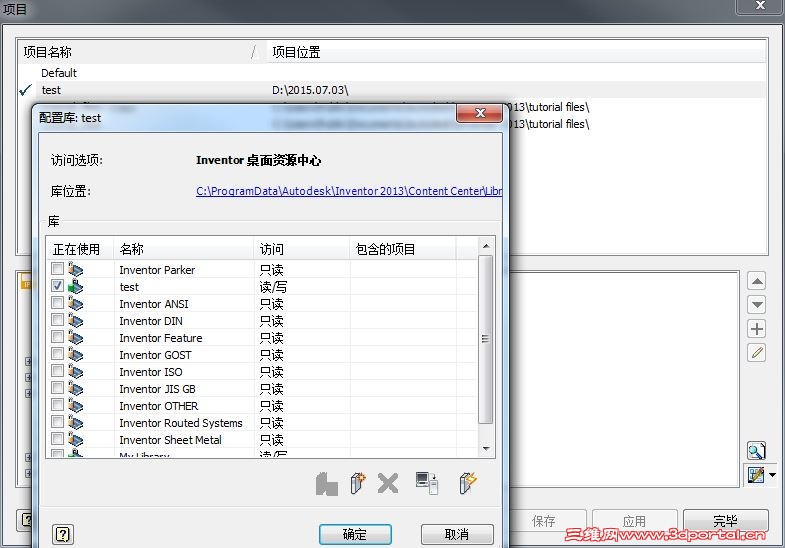The width and height of the screenshot is (785, 548).
Task: Click the library icon next to Inventor Feature
Action: (76, 338)
